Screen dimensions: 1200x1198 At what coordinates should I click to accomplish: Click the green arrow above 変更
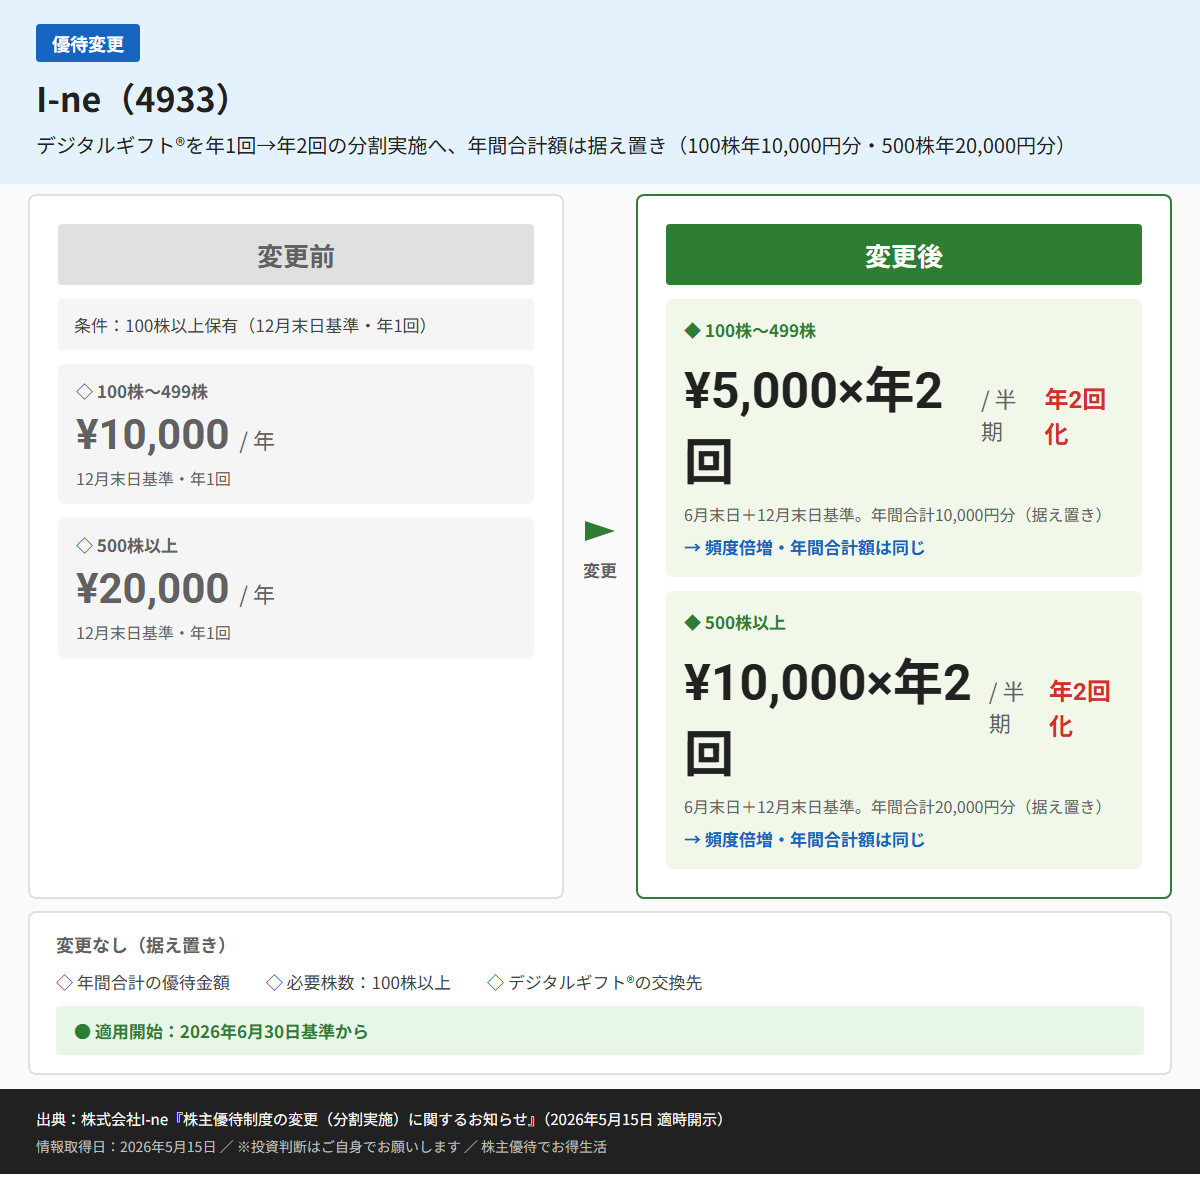(x=599, y=531)
